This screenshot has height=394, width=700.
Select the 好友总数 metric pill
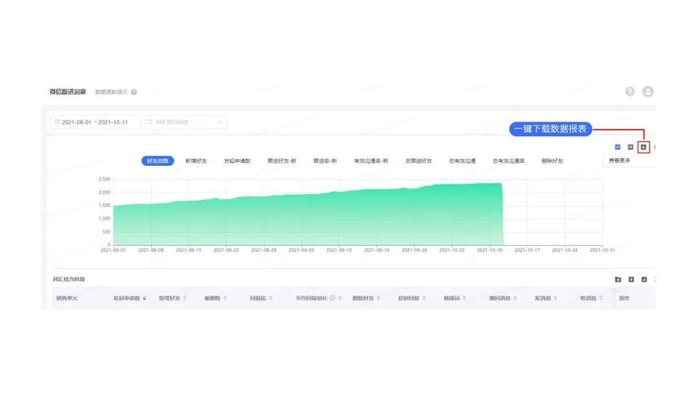point(158,161)
